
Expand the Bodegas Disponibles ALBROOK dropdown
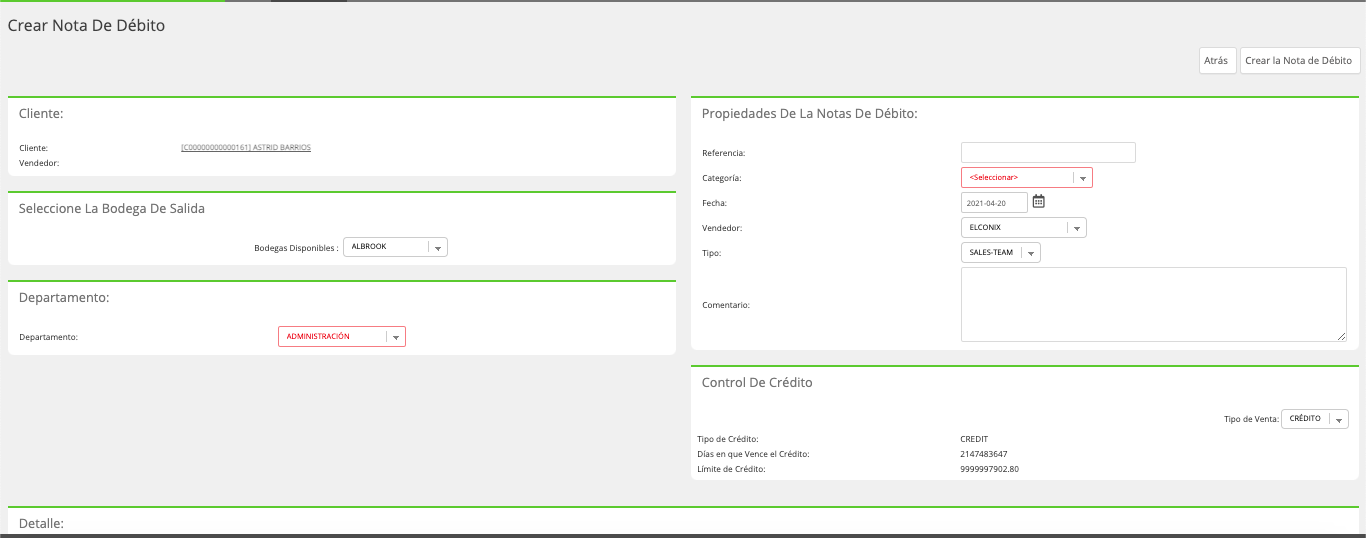click(x=395, y=247)
